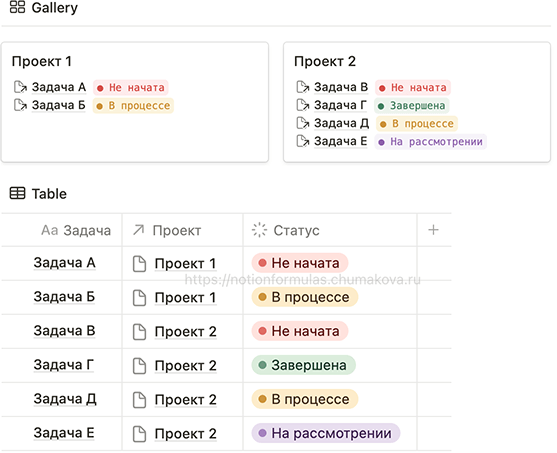Open the Проект 1 gallery card title

point(42,61)
